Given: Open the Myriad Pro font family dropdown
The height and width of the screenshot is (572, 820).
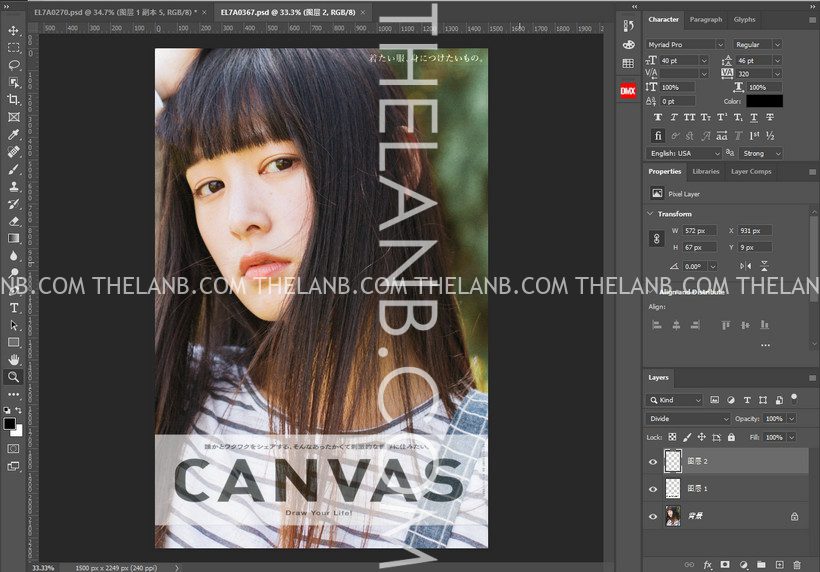Looking at the screenshot, I should [x=686, y=45].
